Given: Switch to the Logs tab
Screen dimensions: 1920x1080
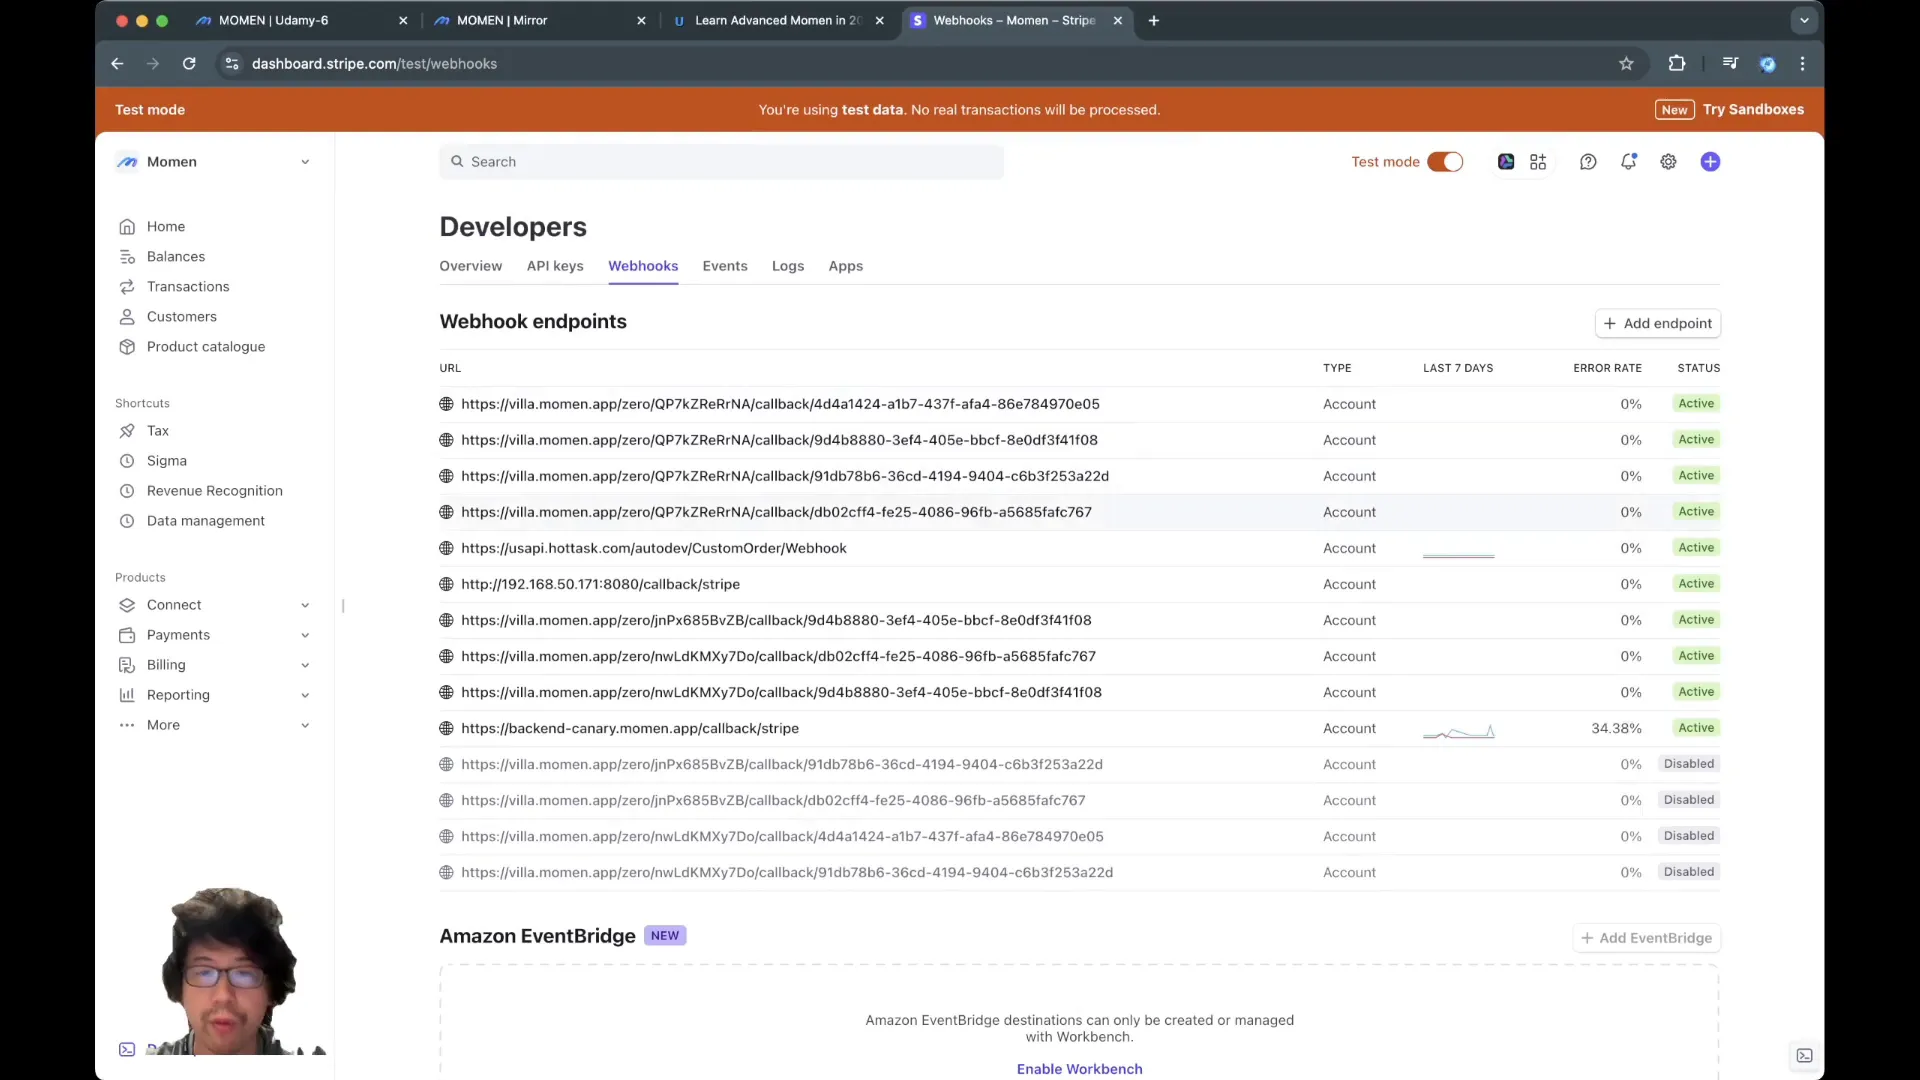Looking at the screenshot, I should pyautogui.click(x=788, y=266).
